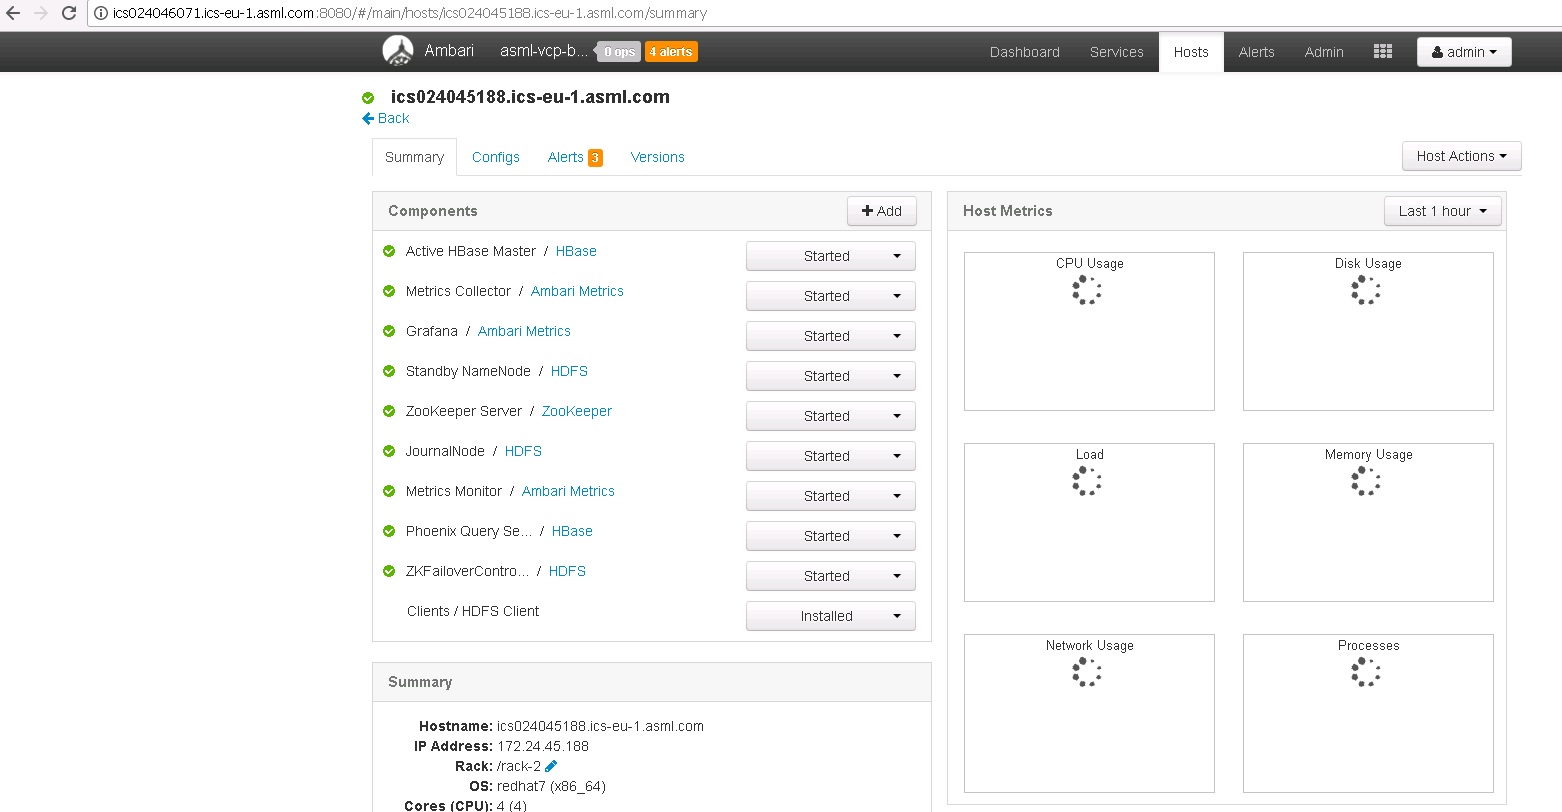Viewport: 1562px width, 812px height.
Task: Click the Ambari logo icon
Action: click(x=398, y=51)
